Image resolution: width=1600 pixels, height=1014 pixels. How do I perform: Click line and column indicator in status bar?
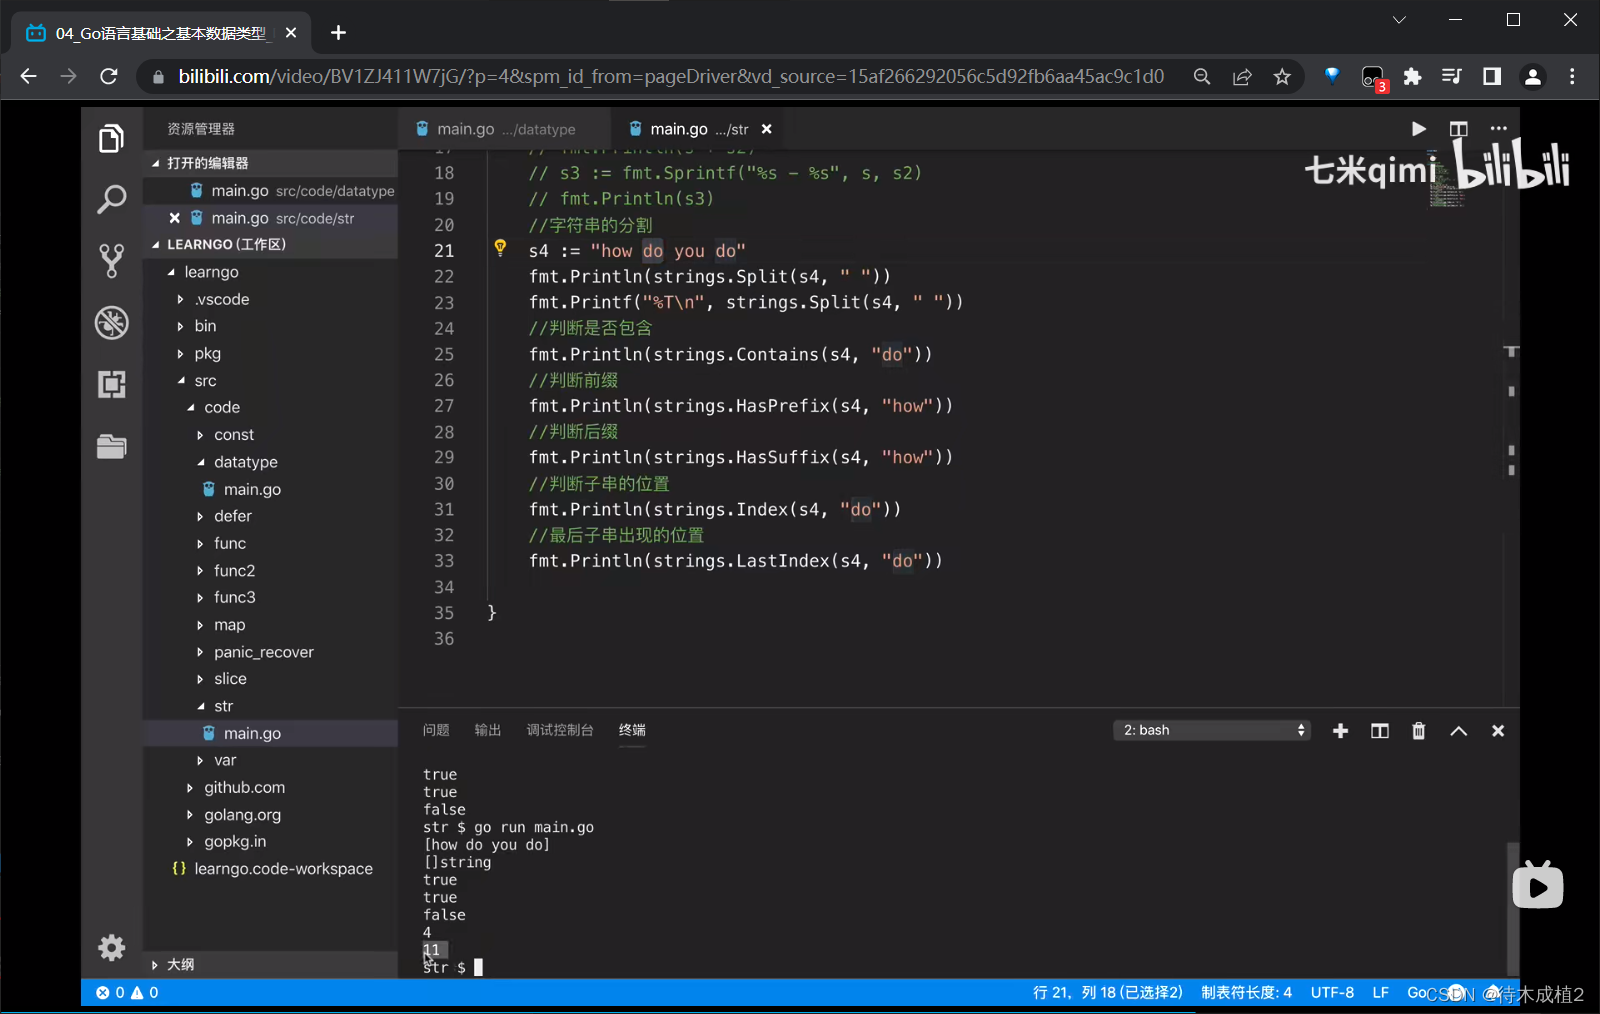click(x=1107, y=992)
